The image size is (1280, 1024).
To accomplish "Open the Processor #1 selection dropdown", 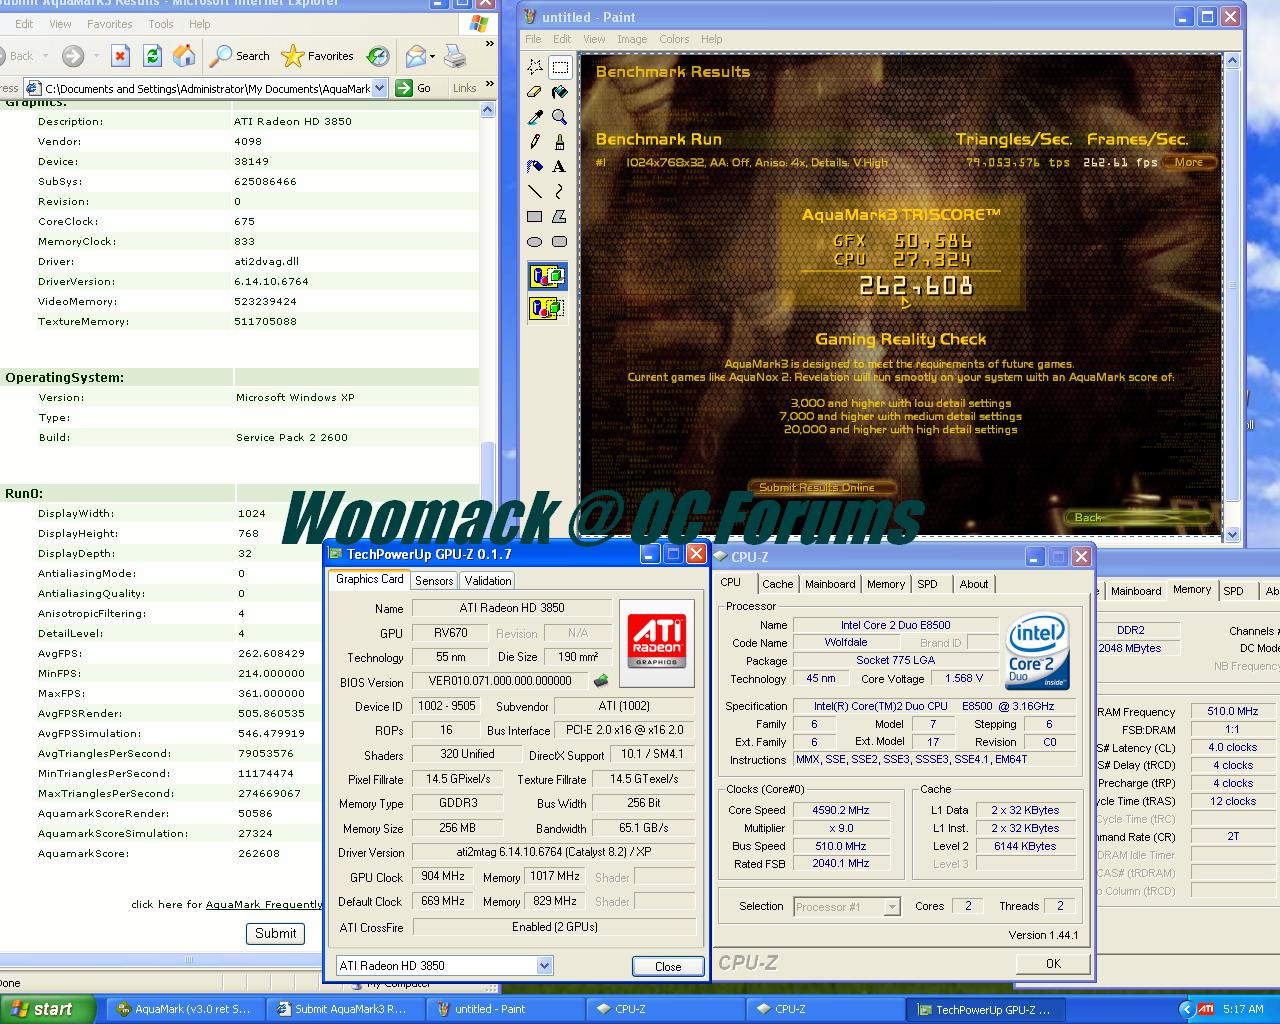I will 892,906.
